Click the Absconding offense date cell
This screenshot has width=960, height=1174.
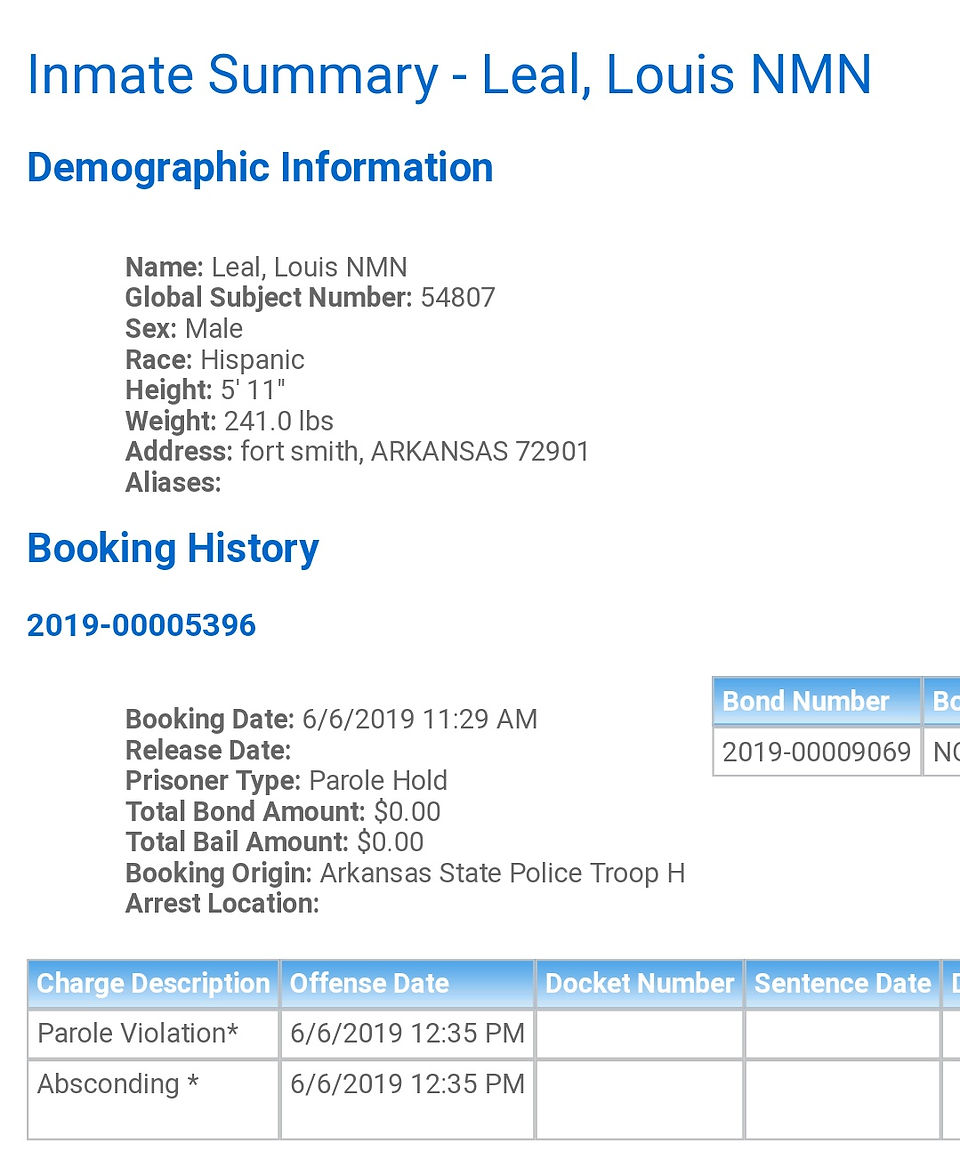coord(407,1100)
